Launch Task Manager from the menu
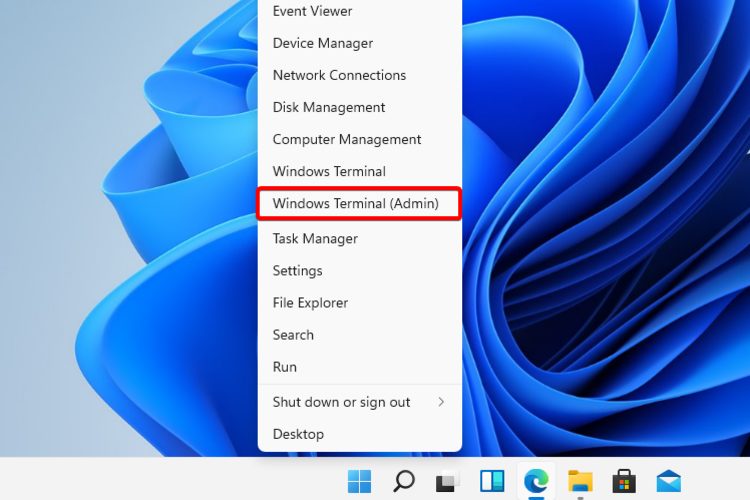The image size is (750, 500). click(315, 238)
